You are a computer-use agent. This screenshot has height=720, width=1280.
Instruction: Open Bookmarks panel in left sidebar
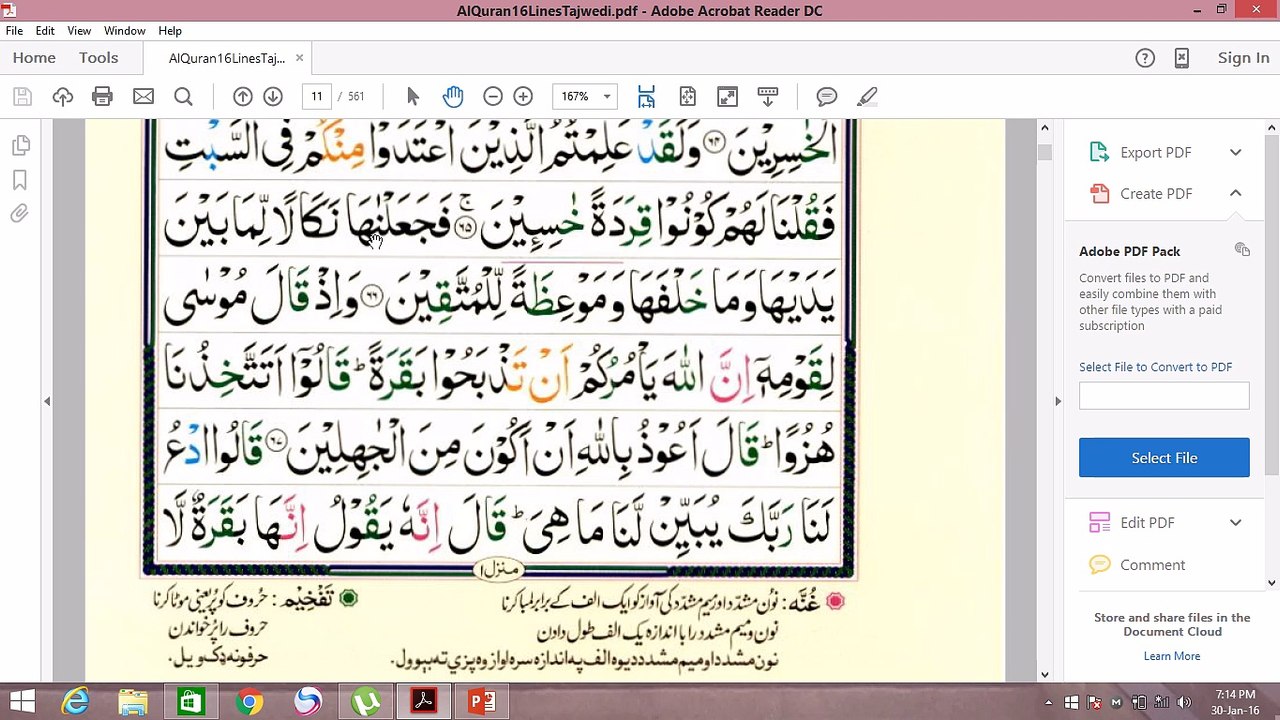pyautogui.click(x=20, y=180)
